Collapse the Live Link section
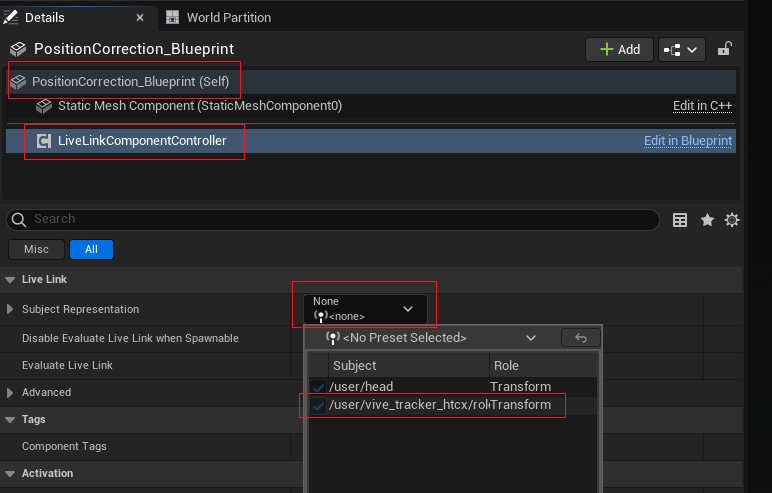The width and height of the screenshot is (772, 493). [x=11, y=280]
